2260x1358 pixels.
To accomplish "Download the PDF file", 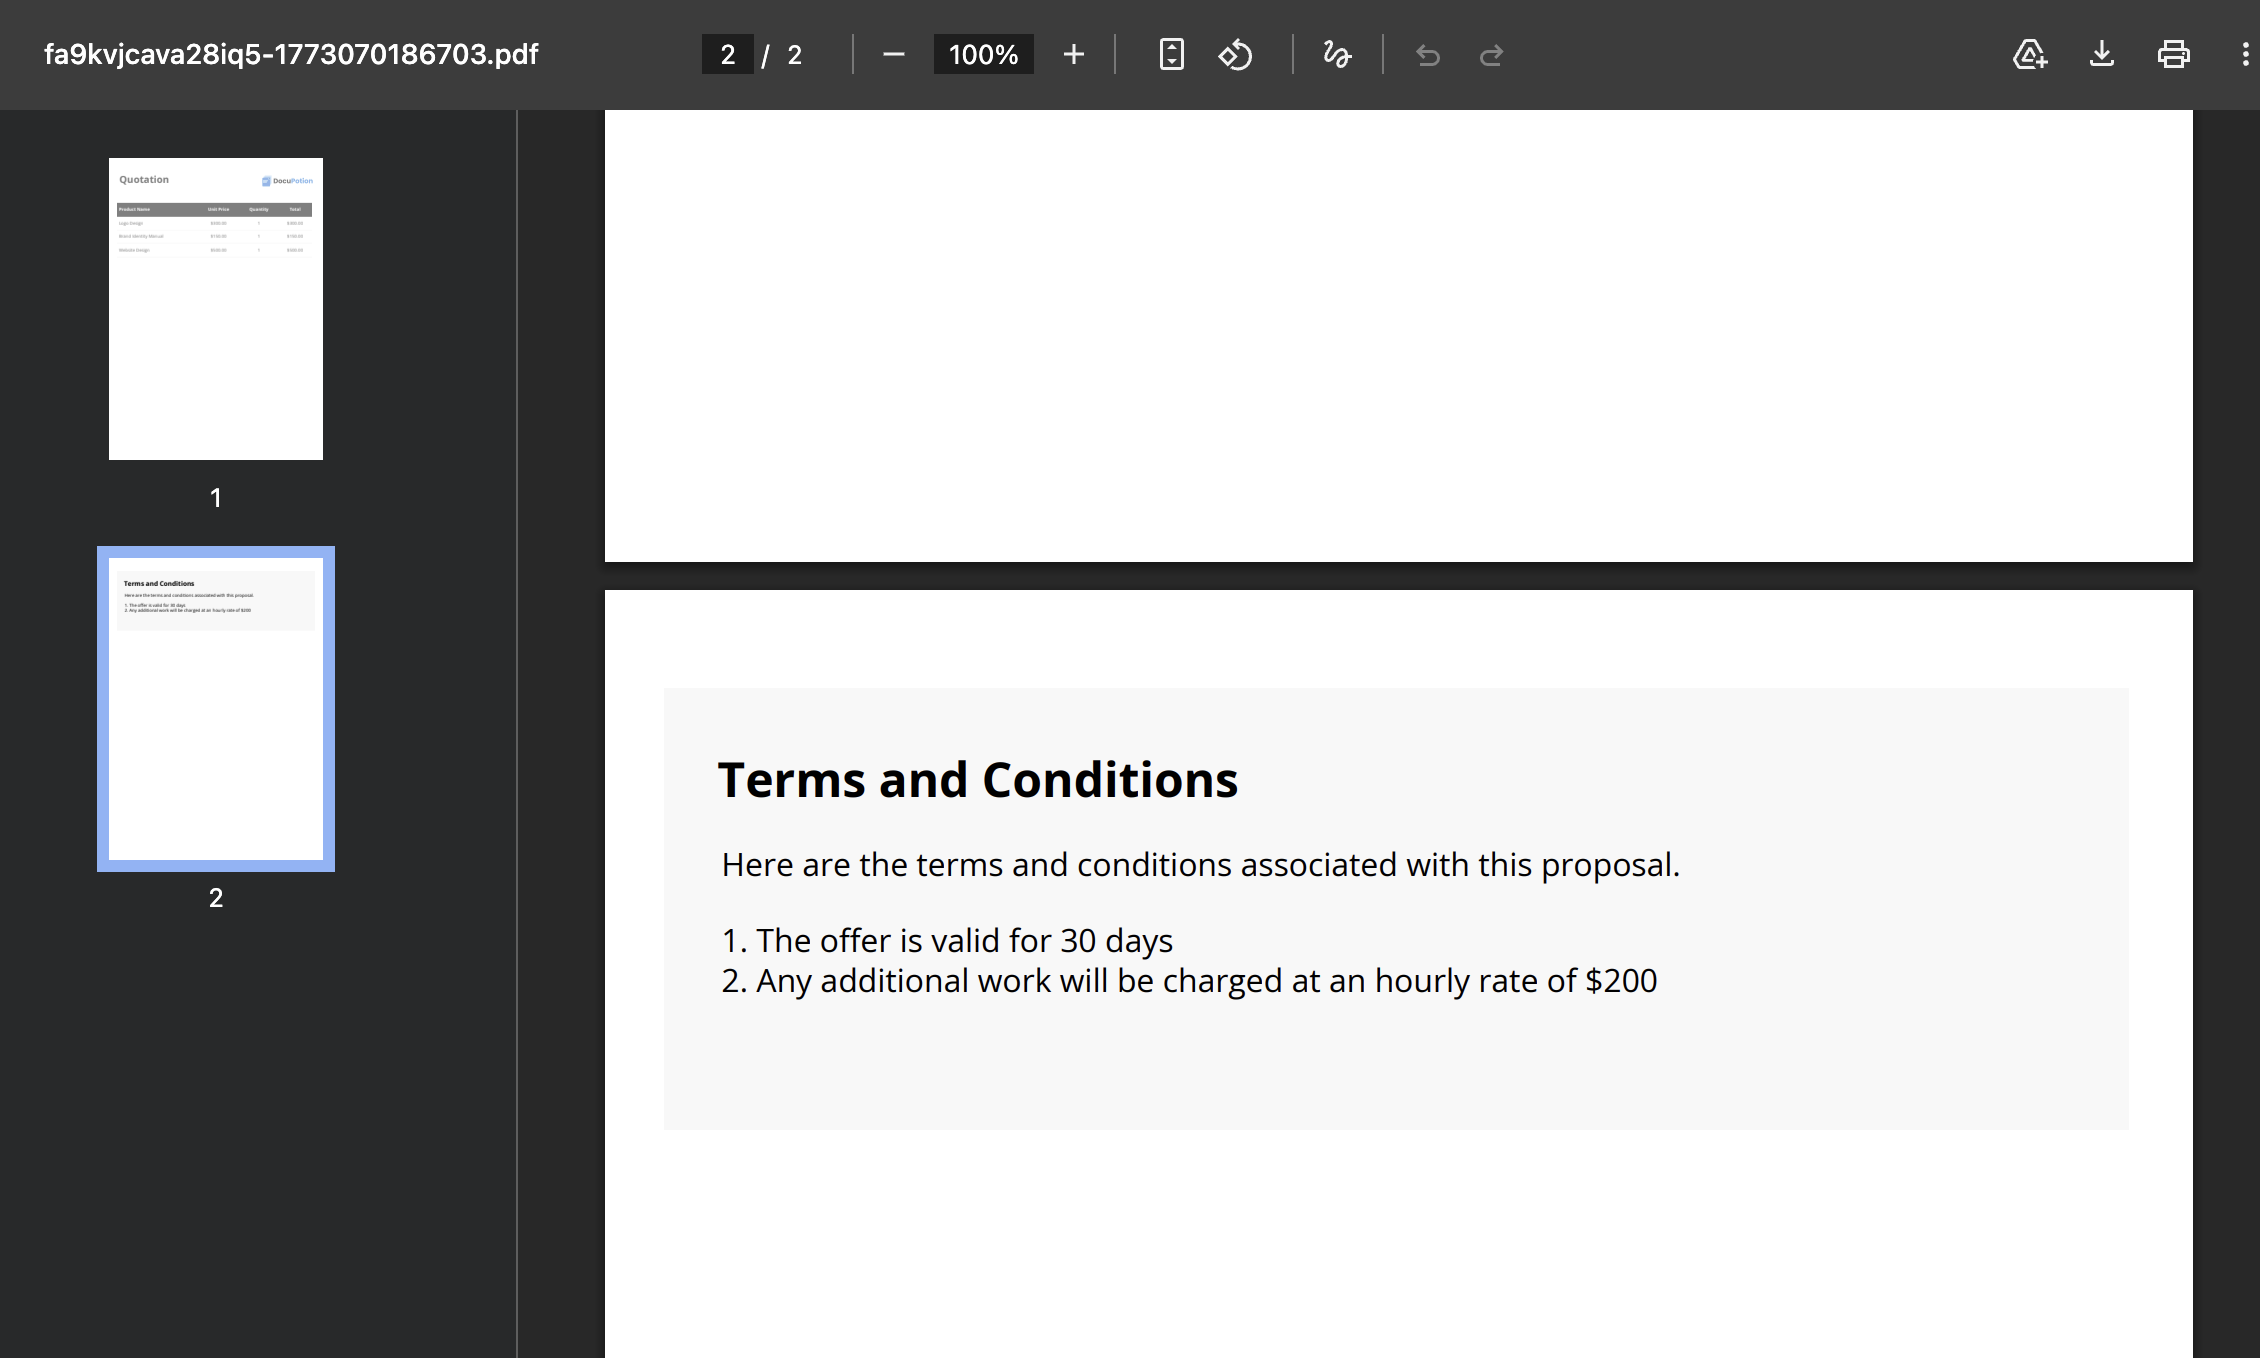I will coord(2101,55).
